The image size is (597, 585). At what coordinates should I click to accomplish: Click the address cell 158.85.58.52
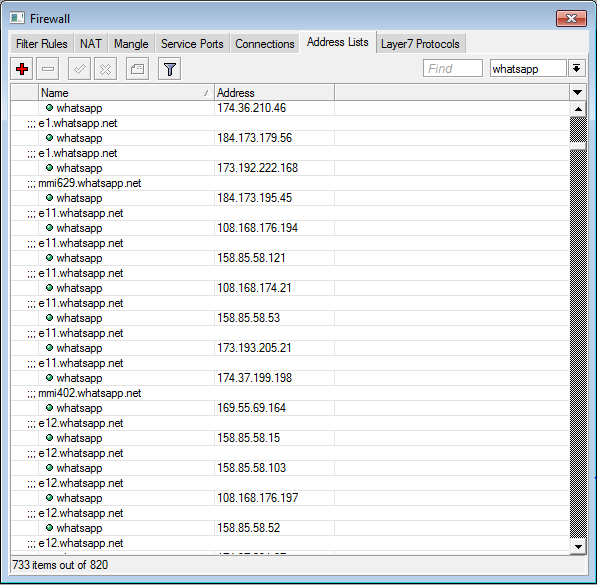coord(274,527)
